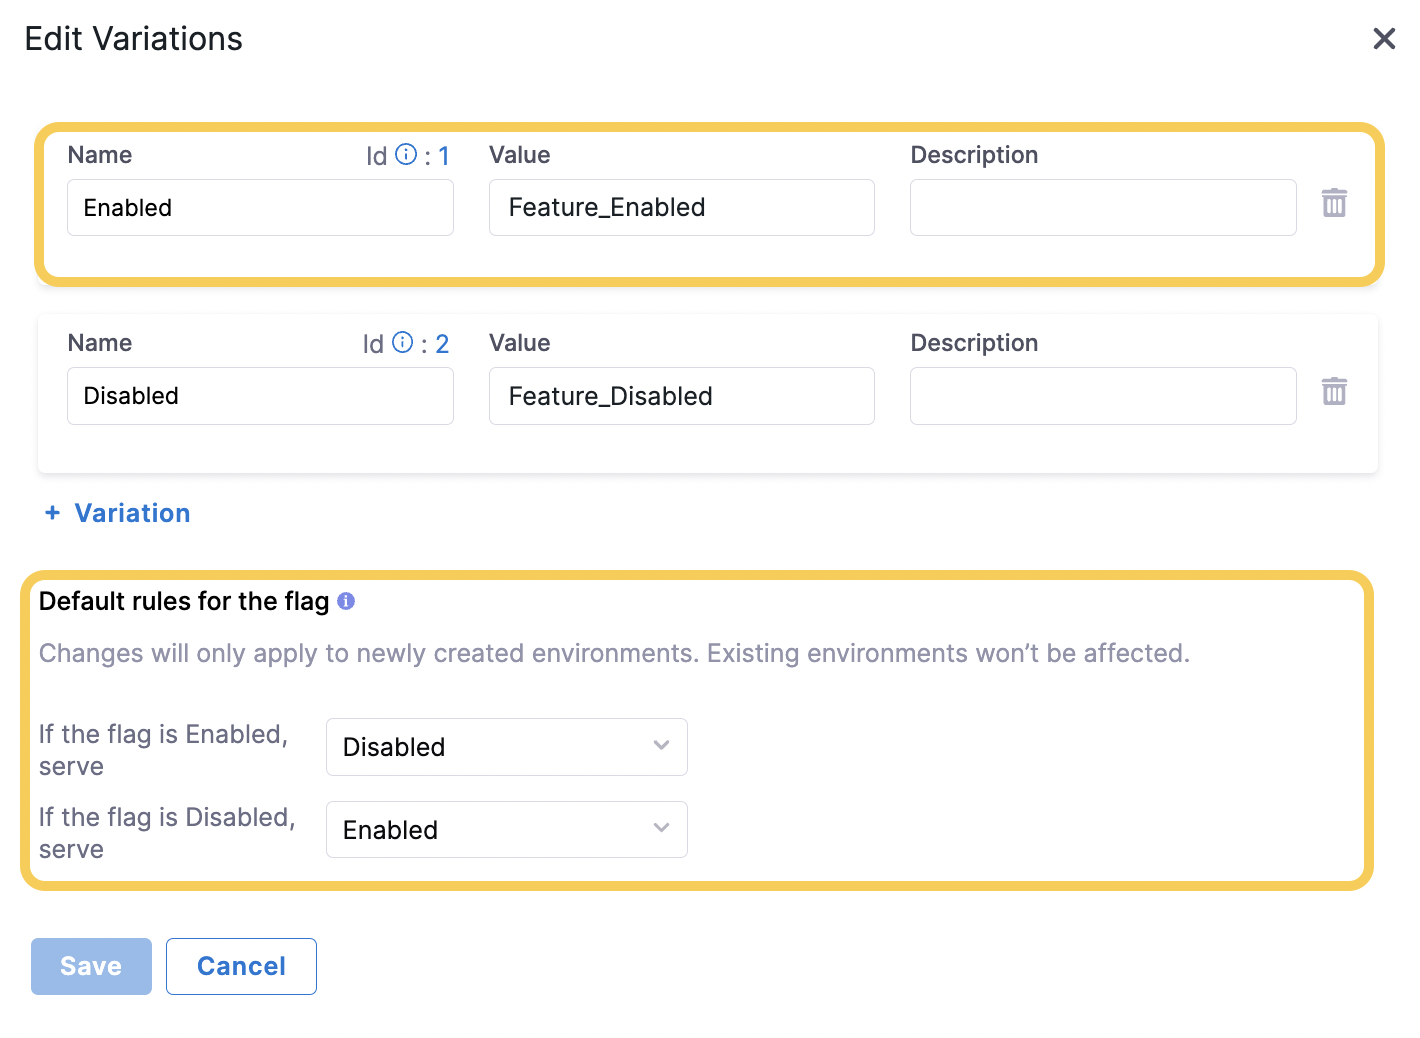
Task: Delete the Enabled variation with trash icon
Action: click(x=1334, y=203)
